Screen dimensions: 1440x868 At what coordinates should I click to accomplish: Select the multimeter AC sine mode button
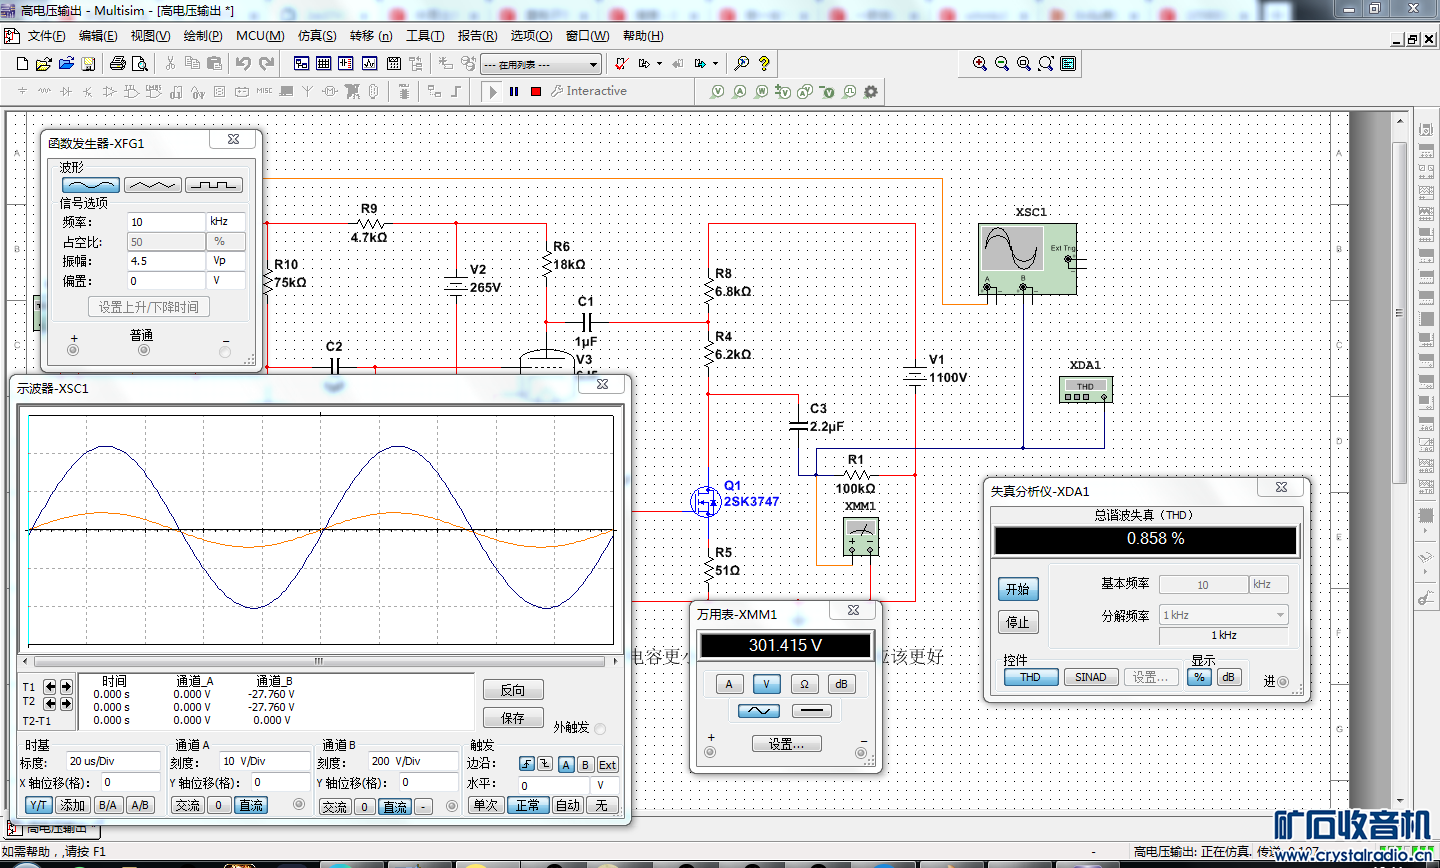(759, 711)
